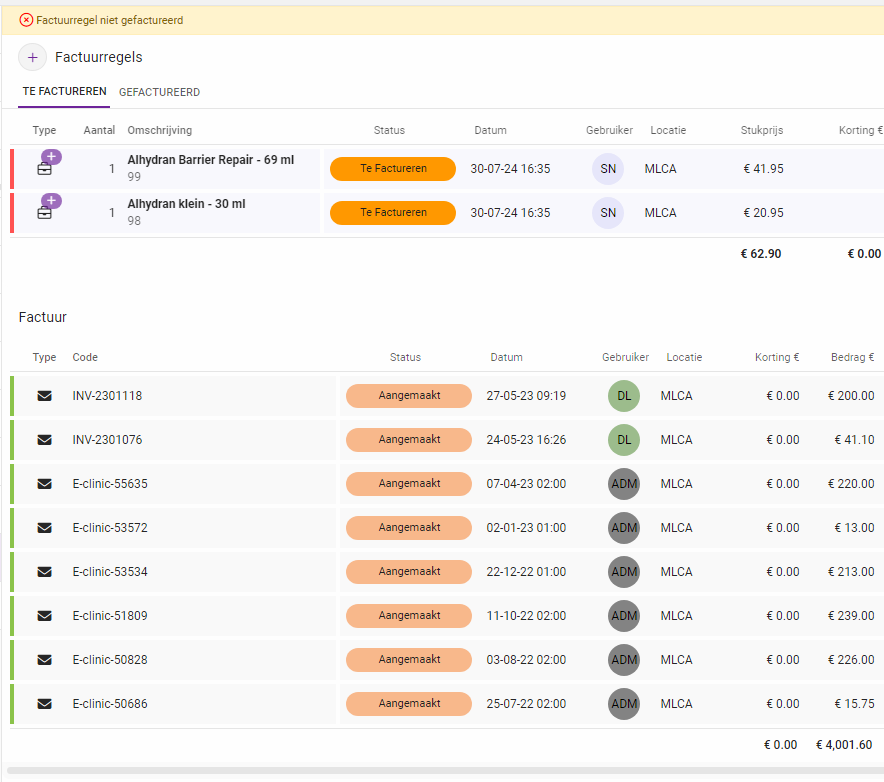Click error icon in the yellow warning banner
Viewport: 884px width, 782px height.
tap(26, 20)
